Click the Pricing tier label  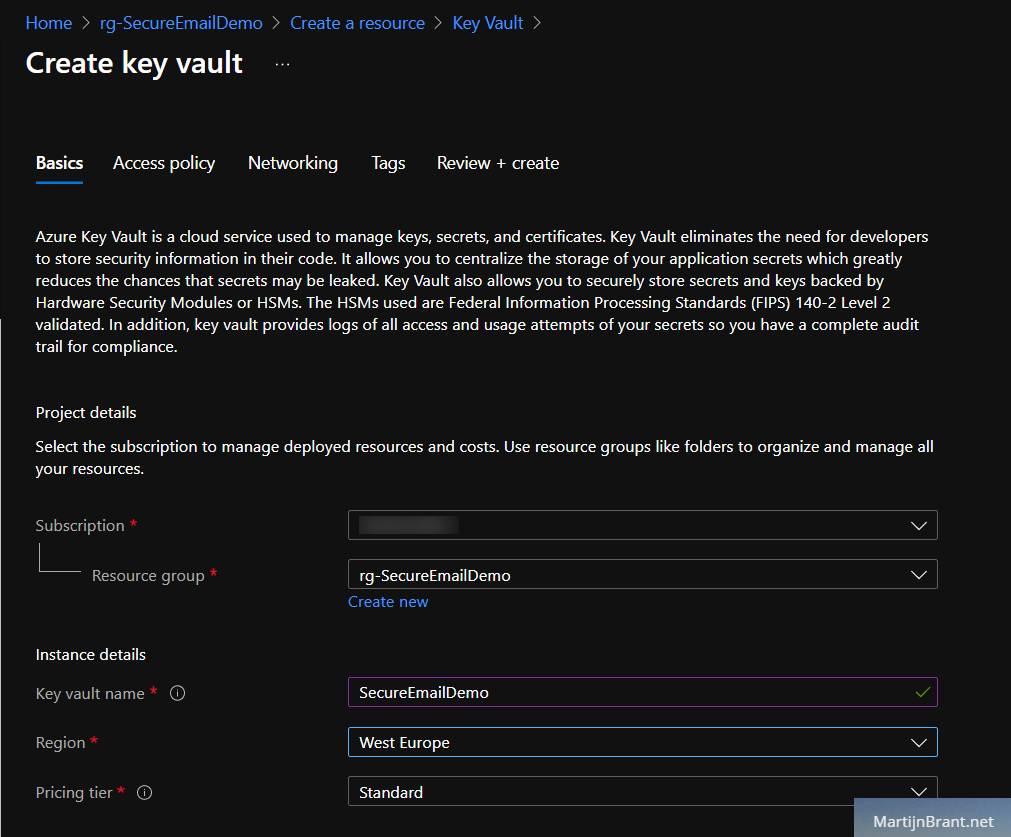pos(74,793)
